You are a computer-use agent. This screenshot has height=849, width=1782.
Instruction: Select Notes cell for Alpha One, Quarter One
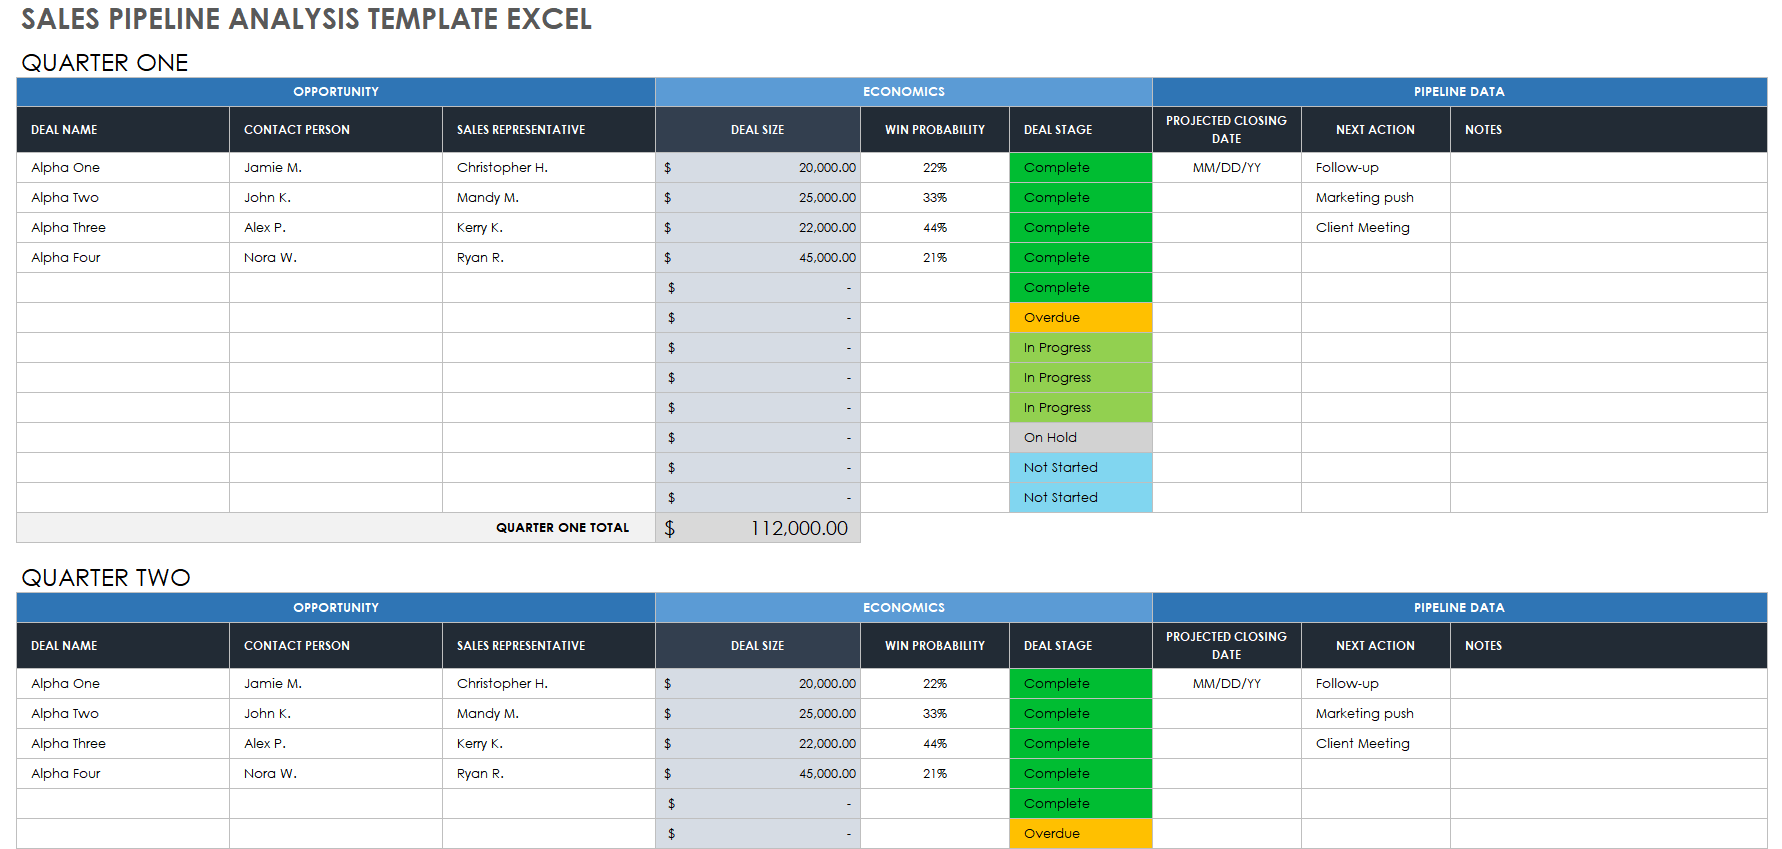coord(1607,168)
